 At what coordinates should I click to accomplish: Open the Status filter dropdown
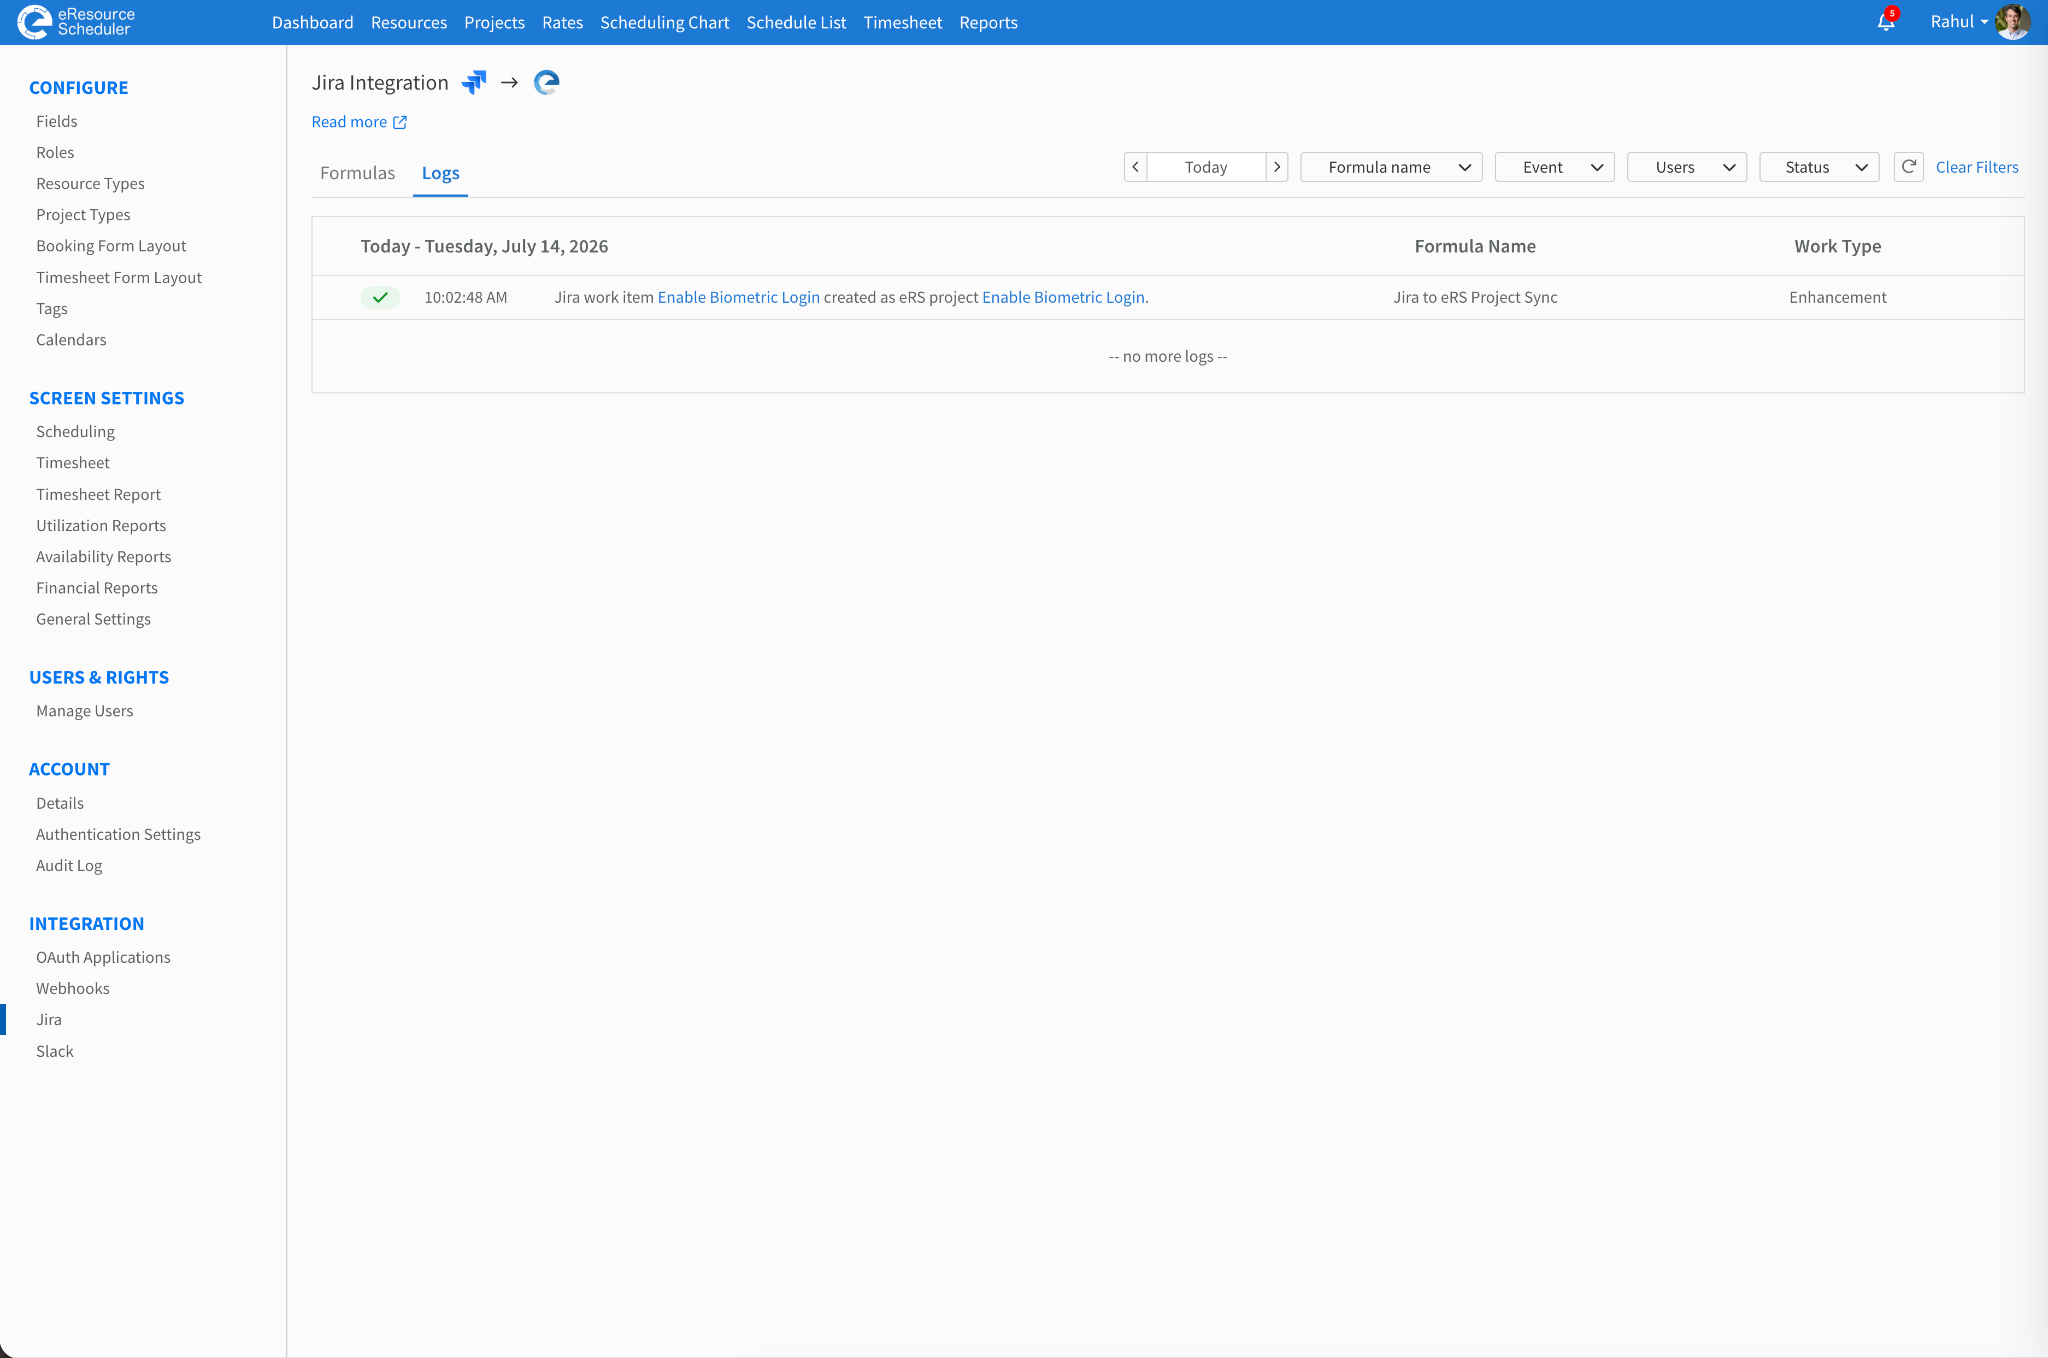coord(1819,167)
